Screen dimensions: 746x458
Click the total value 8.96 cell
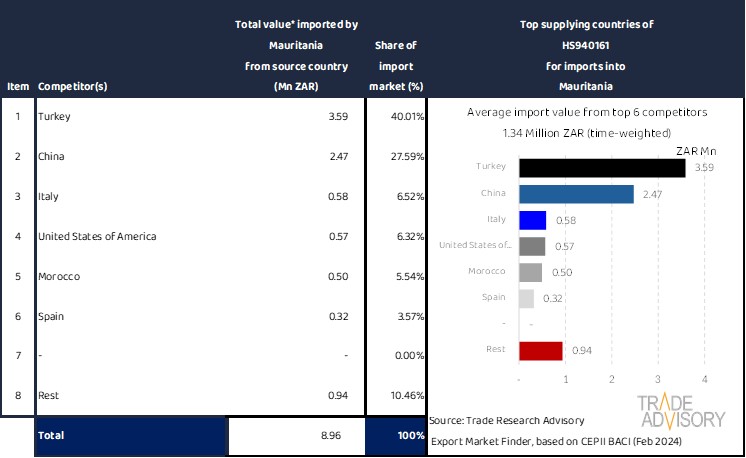click(296, 436)
